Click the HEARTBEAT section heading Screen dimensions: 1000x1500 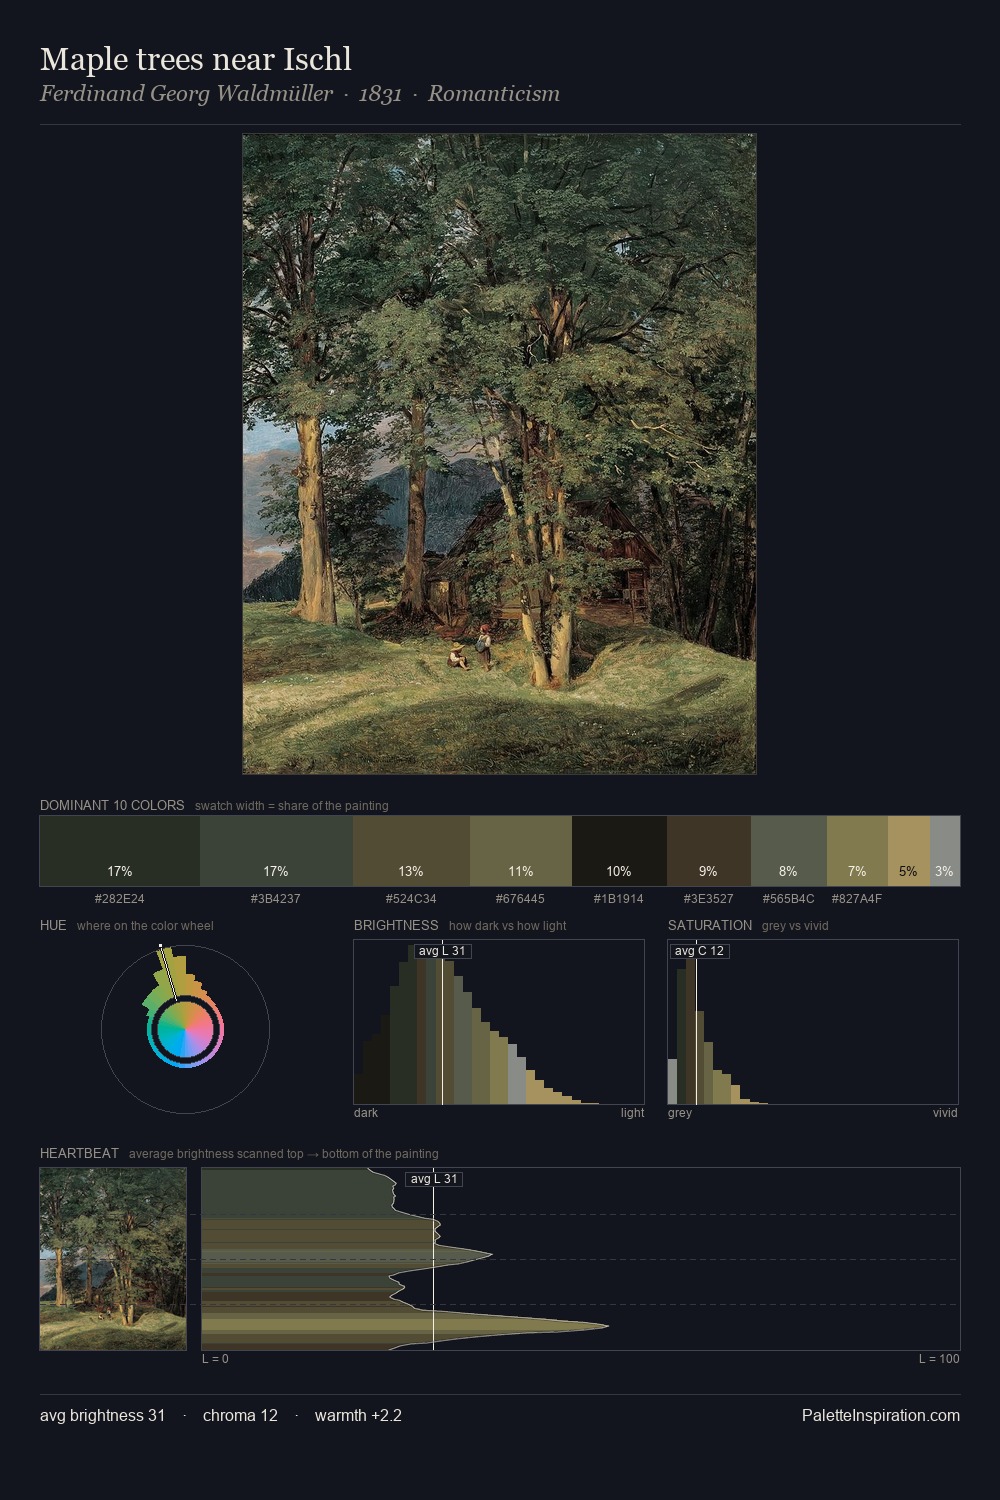pyautogui.click(x=79, y=1153)
